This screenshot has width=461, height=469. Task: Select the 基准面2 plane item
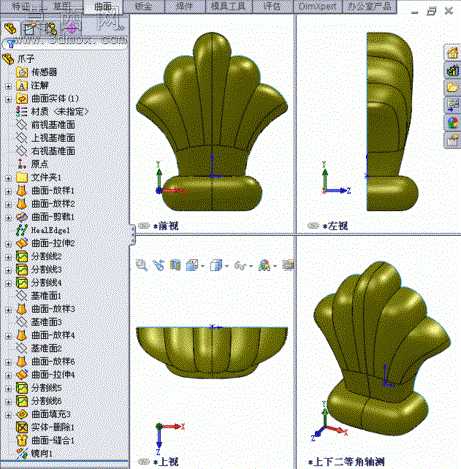pyautogui.click(x=46, y=348)
